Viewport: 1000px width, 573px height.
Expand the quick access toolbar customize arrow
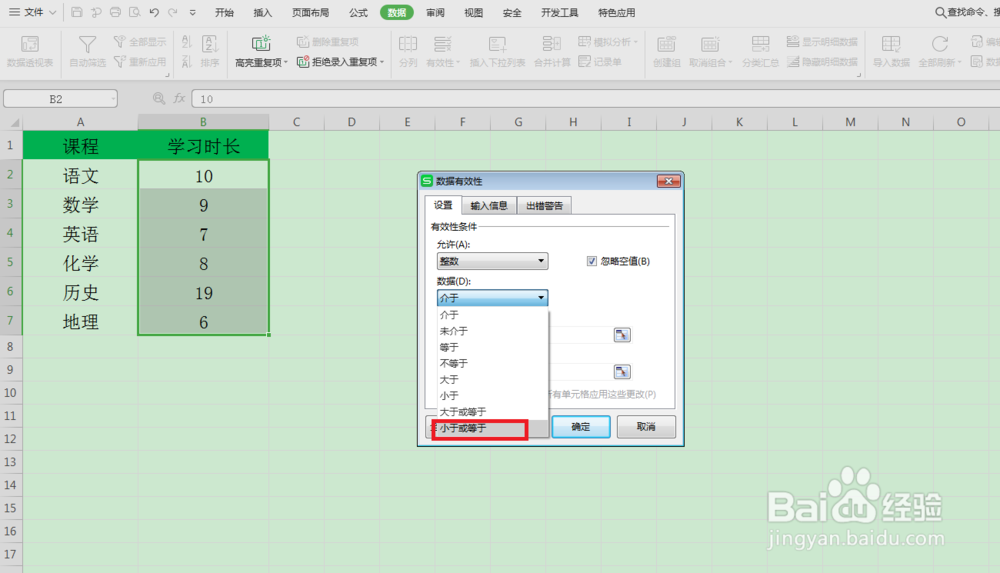click(193, 12)
